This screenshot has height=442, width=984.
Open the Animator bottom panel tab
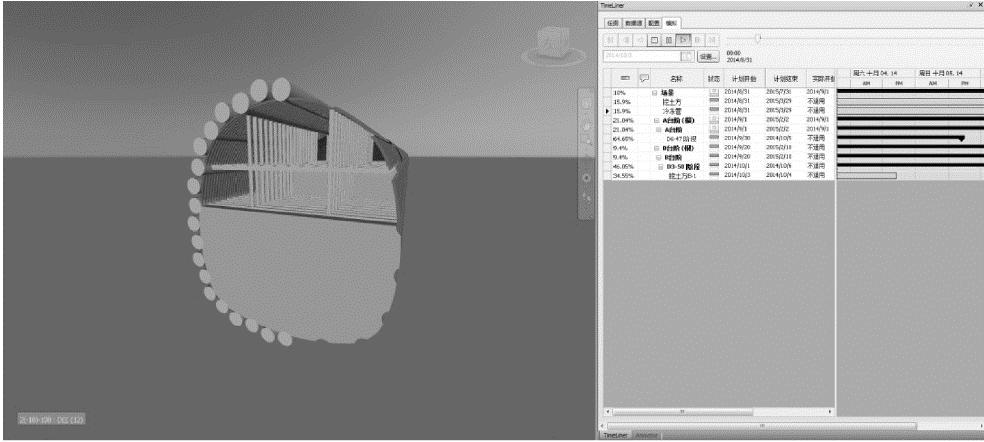tap(646, 435)
